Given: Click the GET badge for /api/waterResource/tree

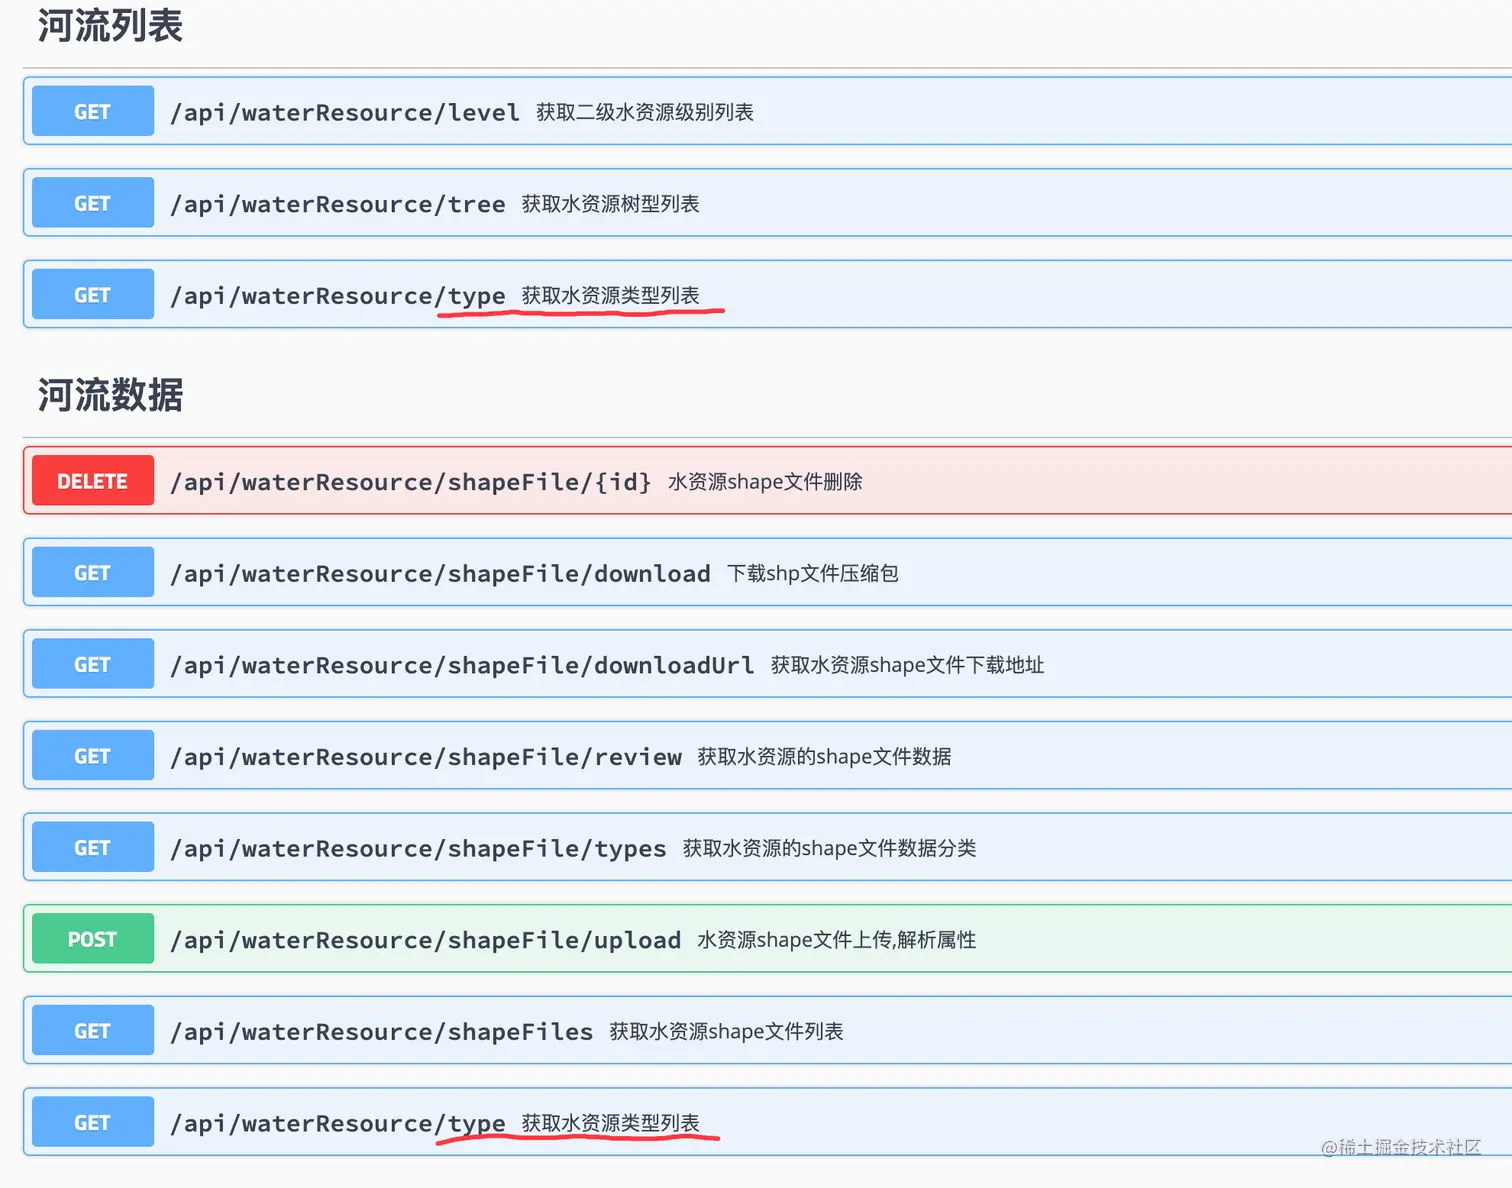Looking at the screenshot, I should click(93, 203).
